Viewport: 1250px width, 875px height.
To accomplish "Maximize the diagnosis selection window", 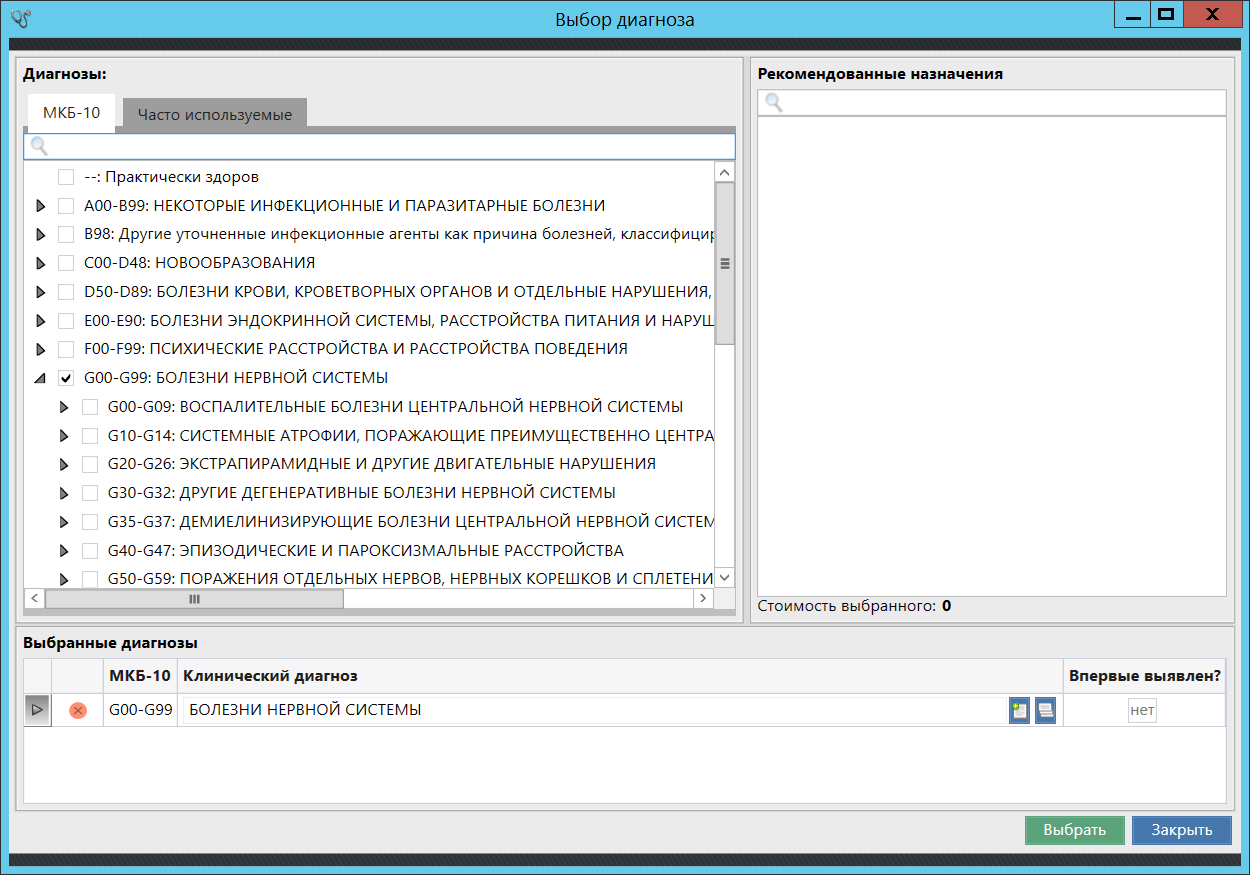I will (1165, 15).
